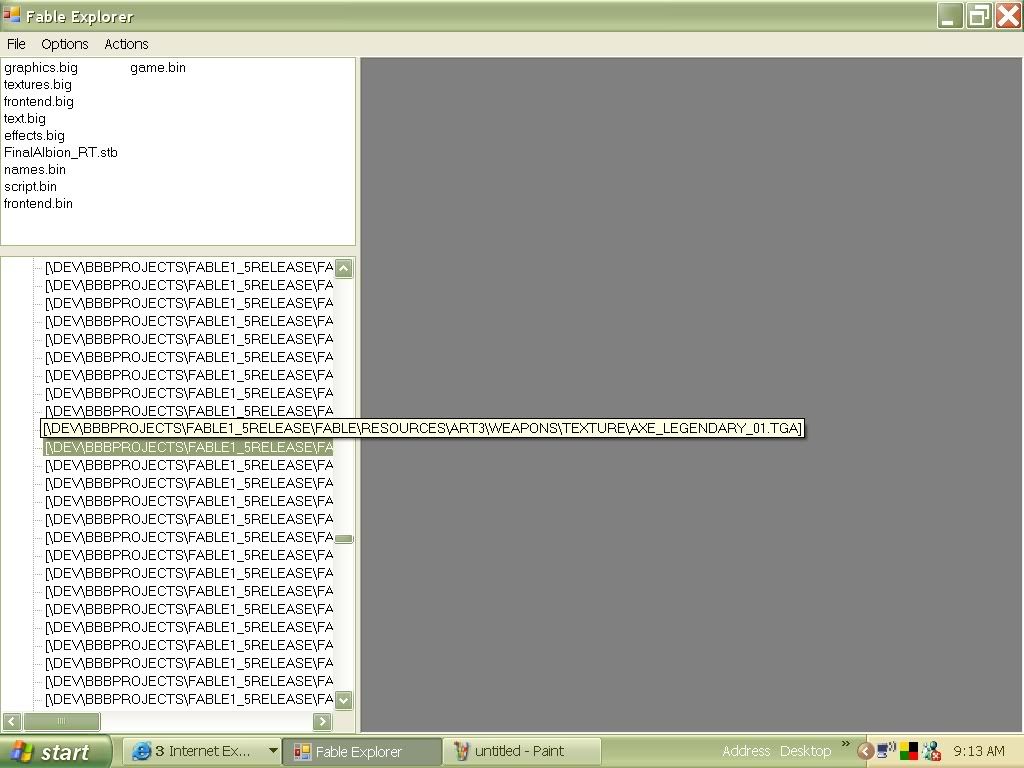Image resolution: width=1024 pixels, height=768 pixels.
Task: Click the Fable Explorer taskbar button
Action: (362, 752)
